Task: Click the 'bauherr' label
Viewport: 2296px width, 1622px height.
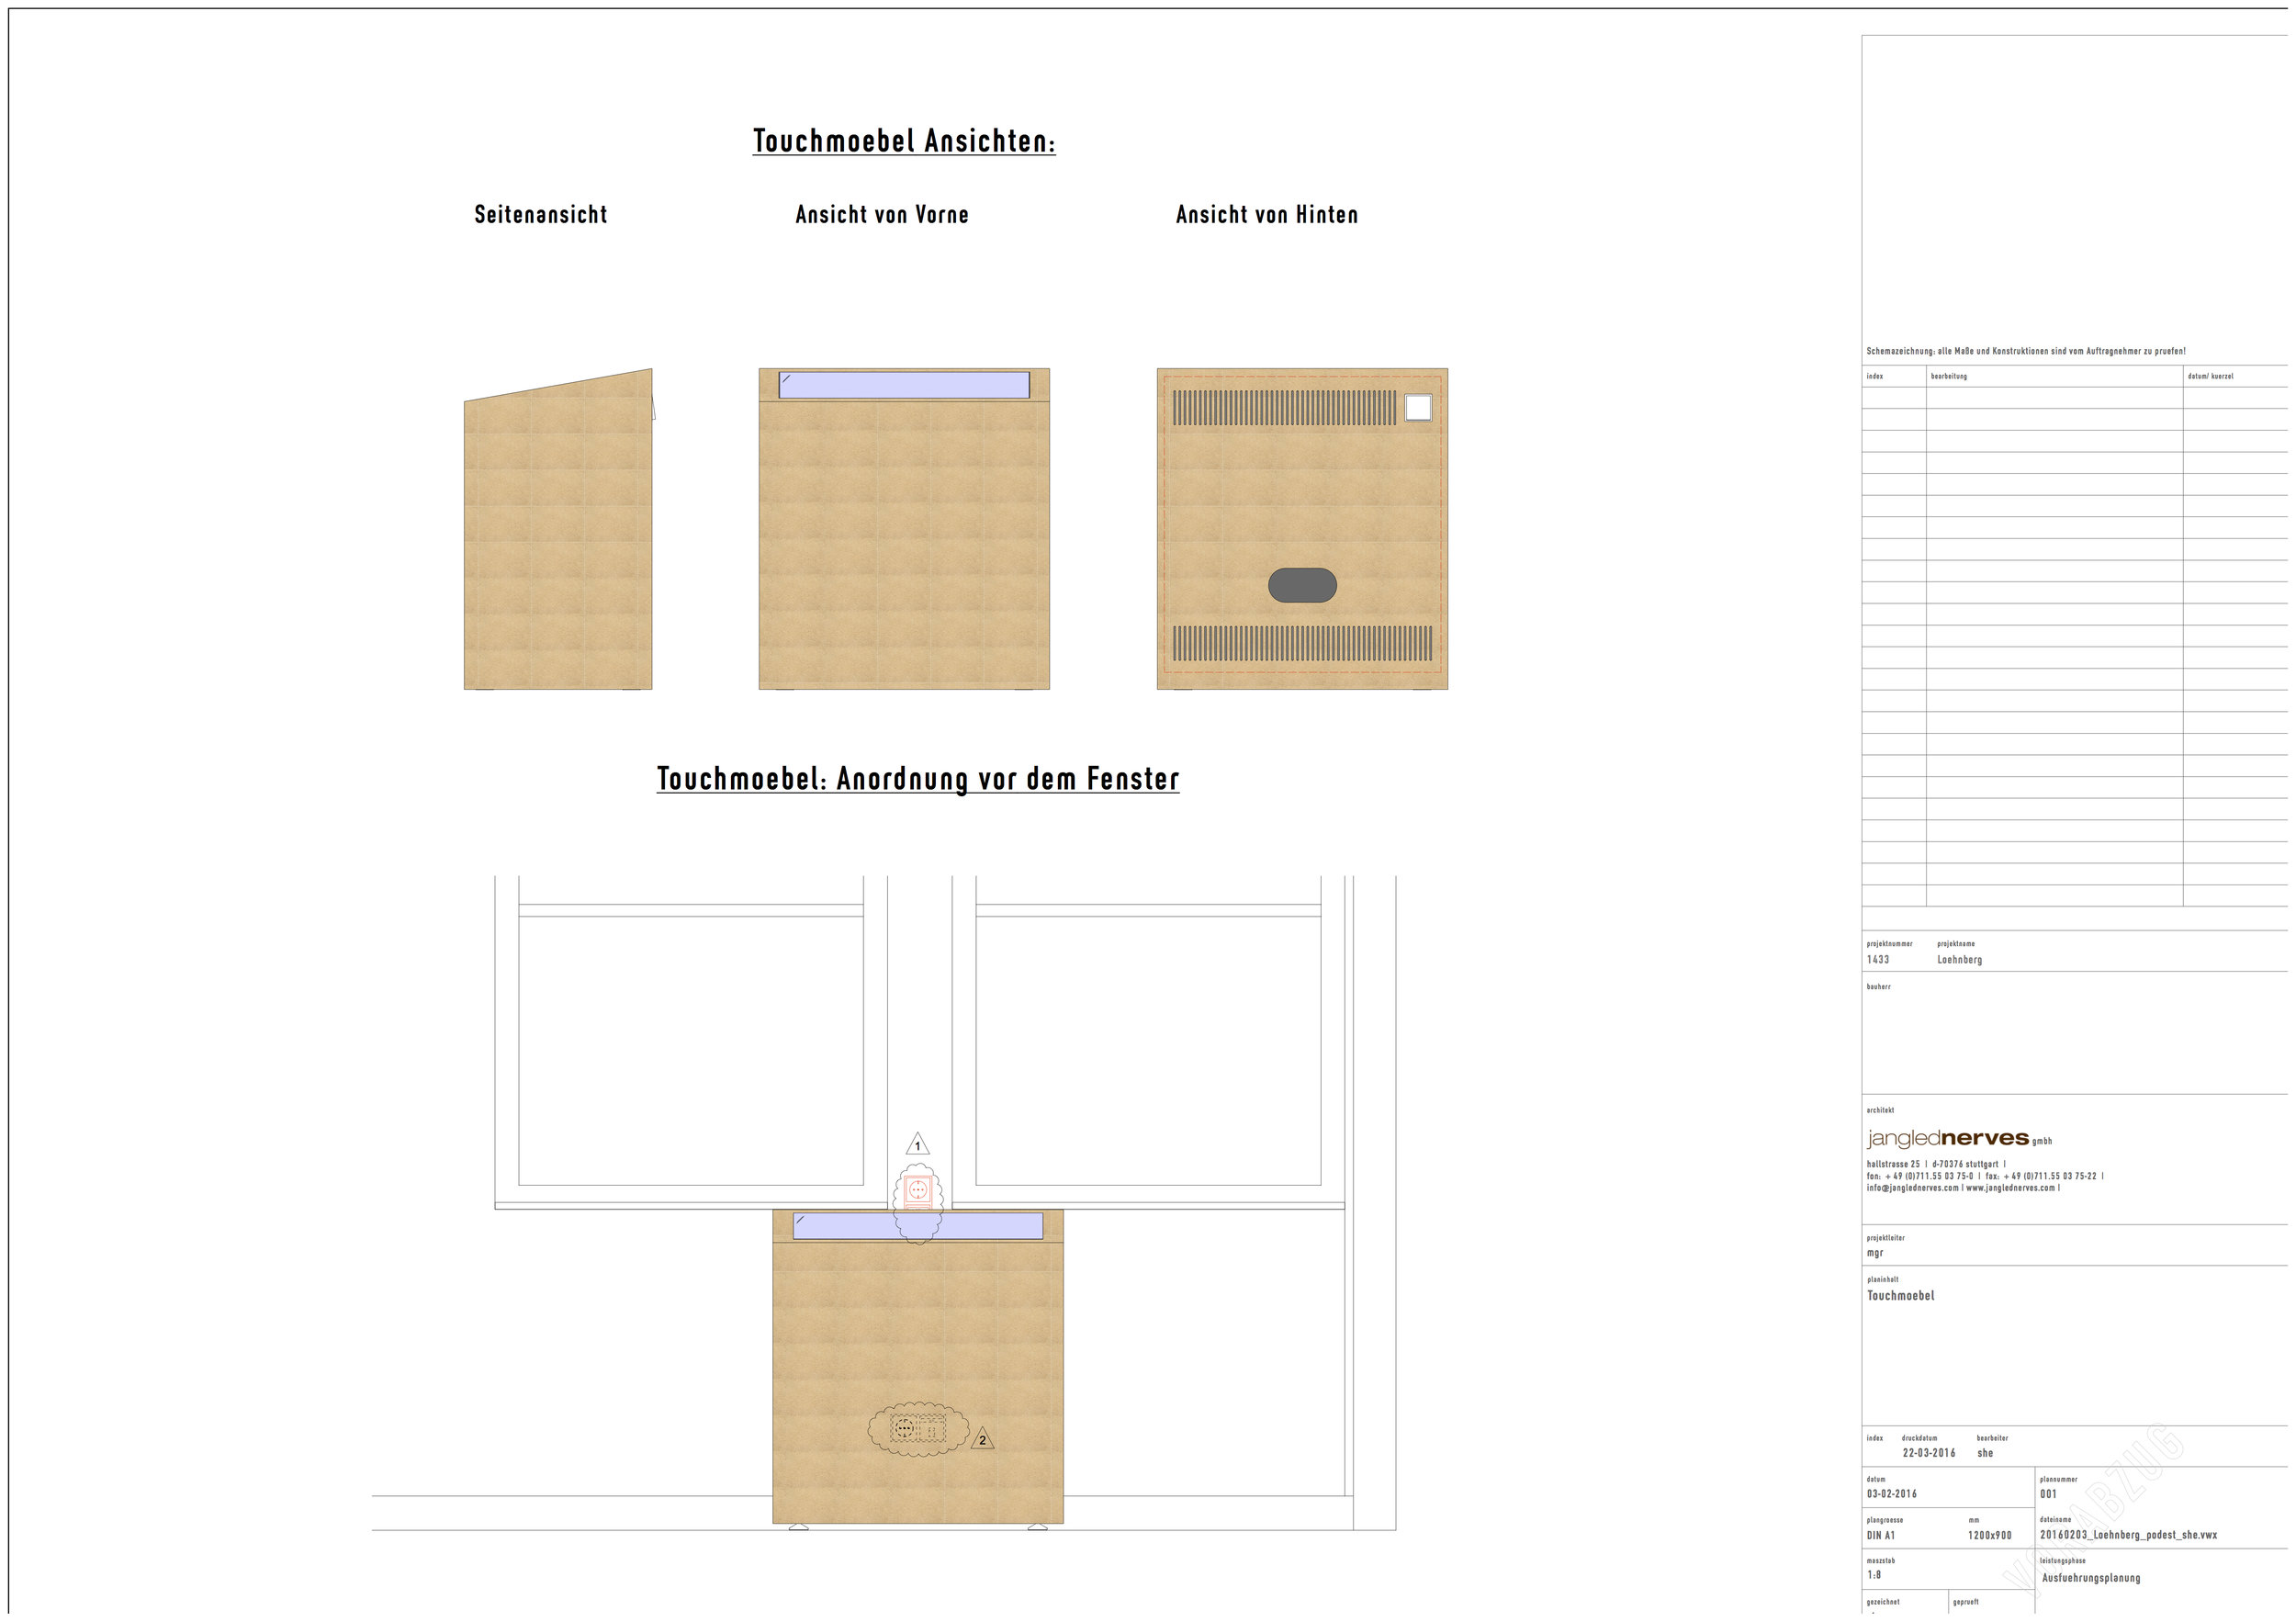Action: 1878,986
